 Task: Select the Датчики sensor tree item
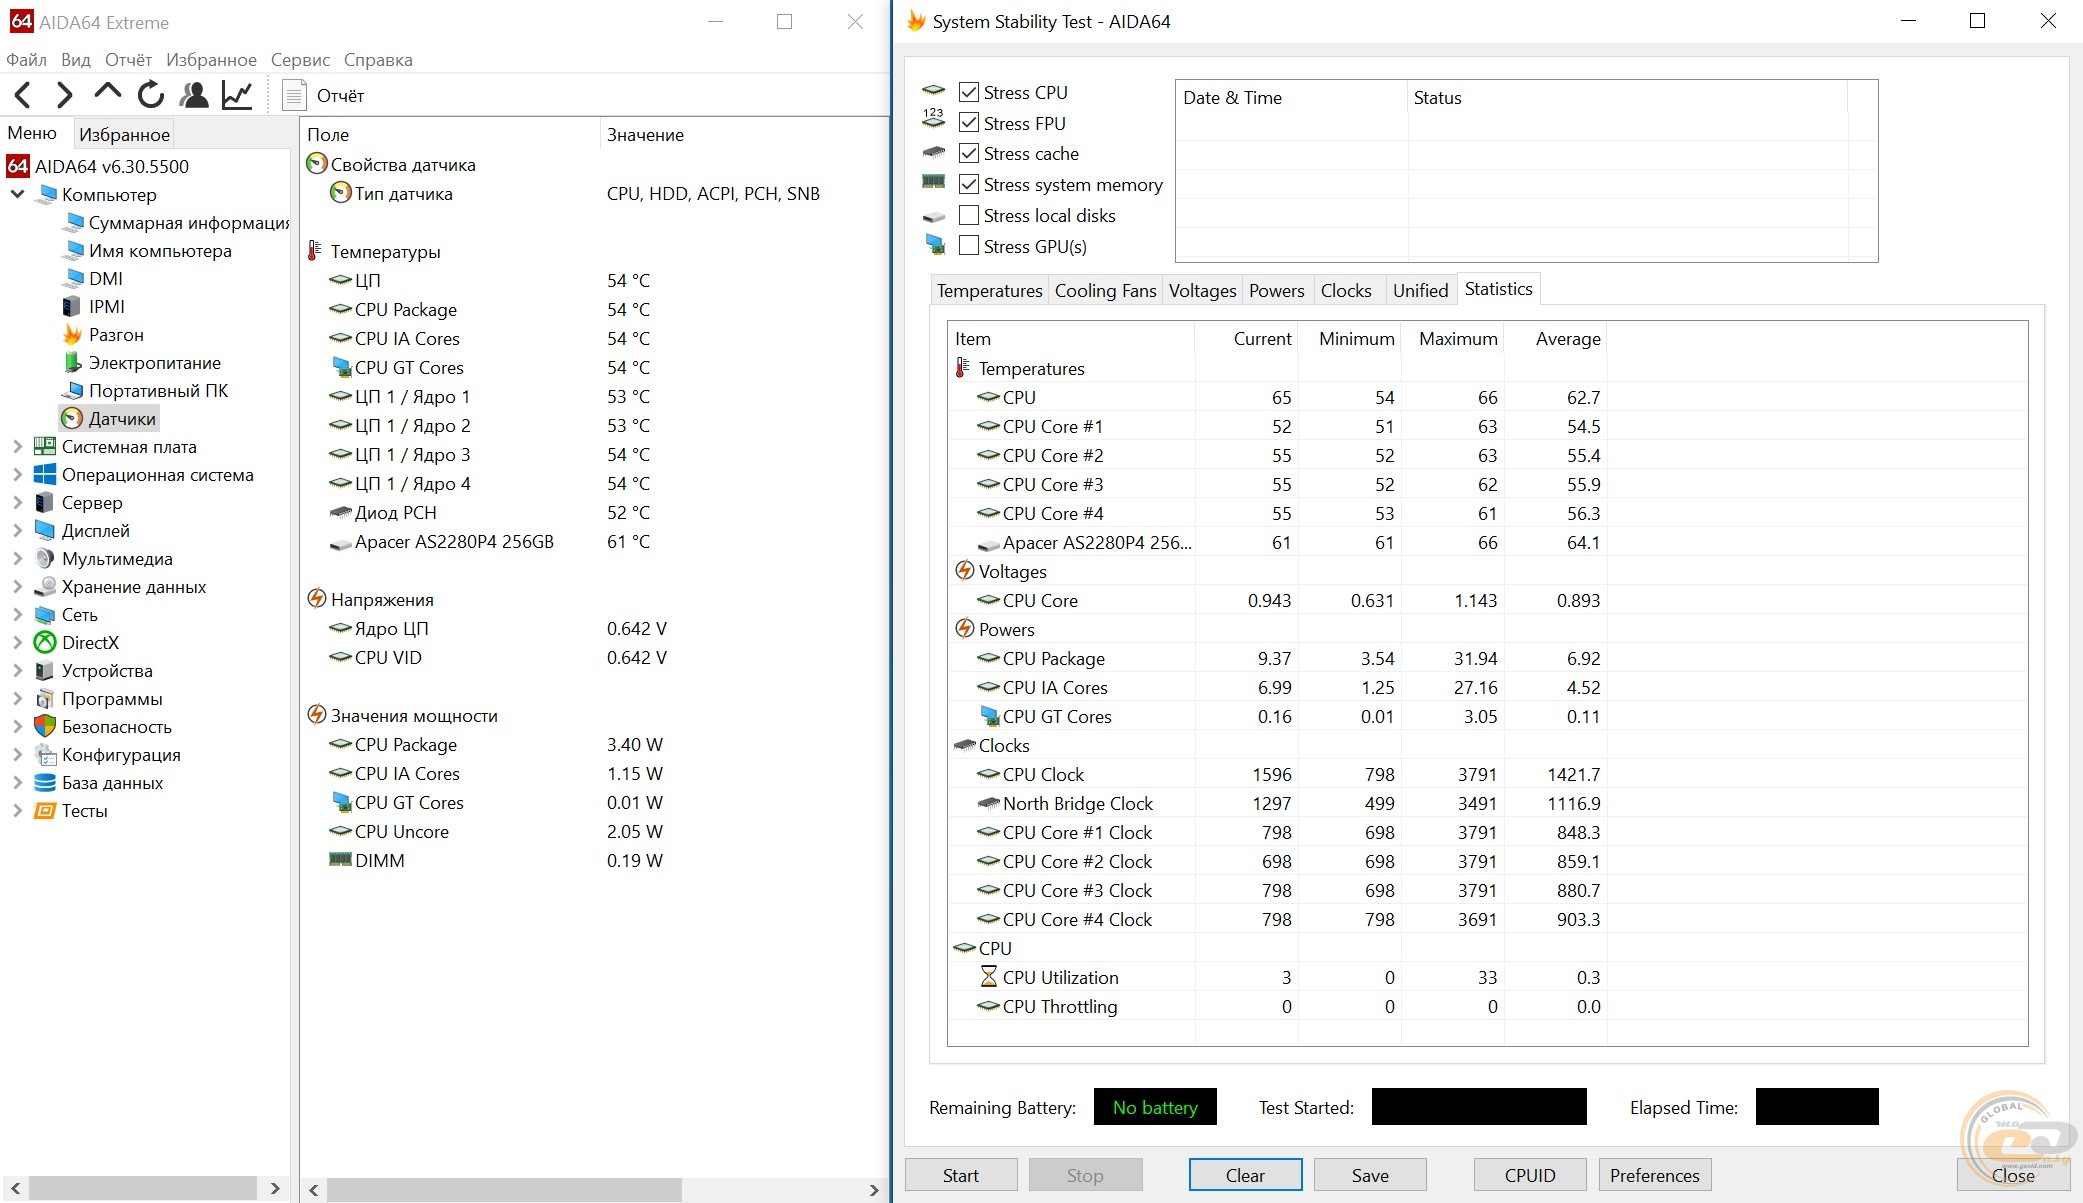pos(121,418)
